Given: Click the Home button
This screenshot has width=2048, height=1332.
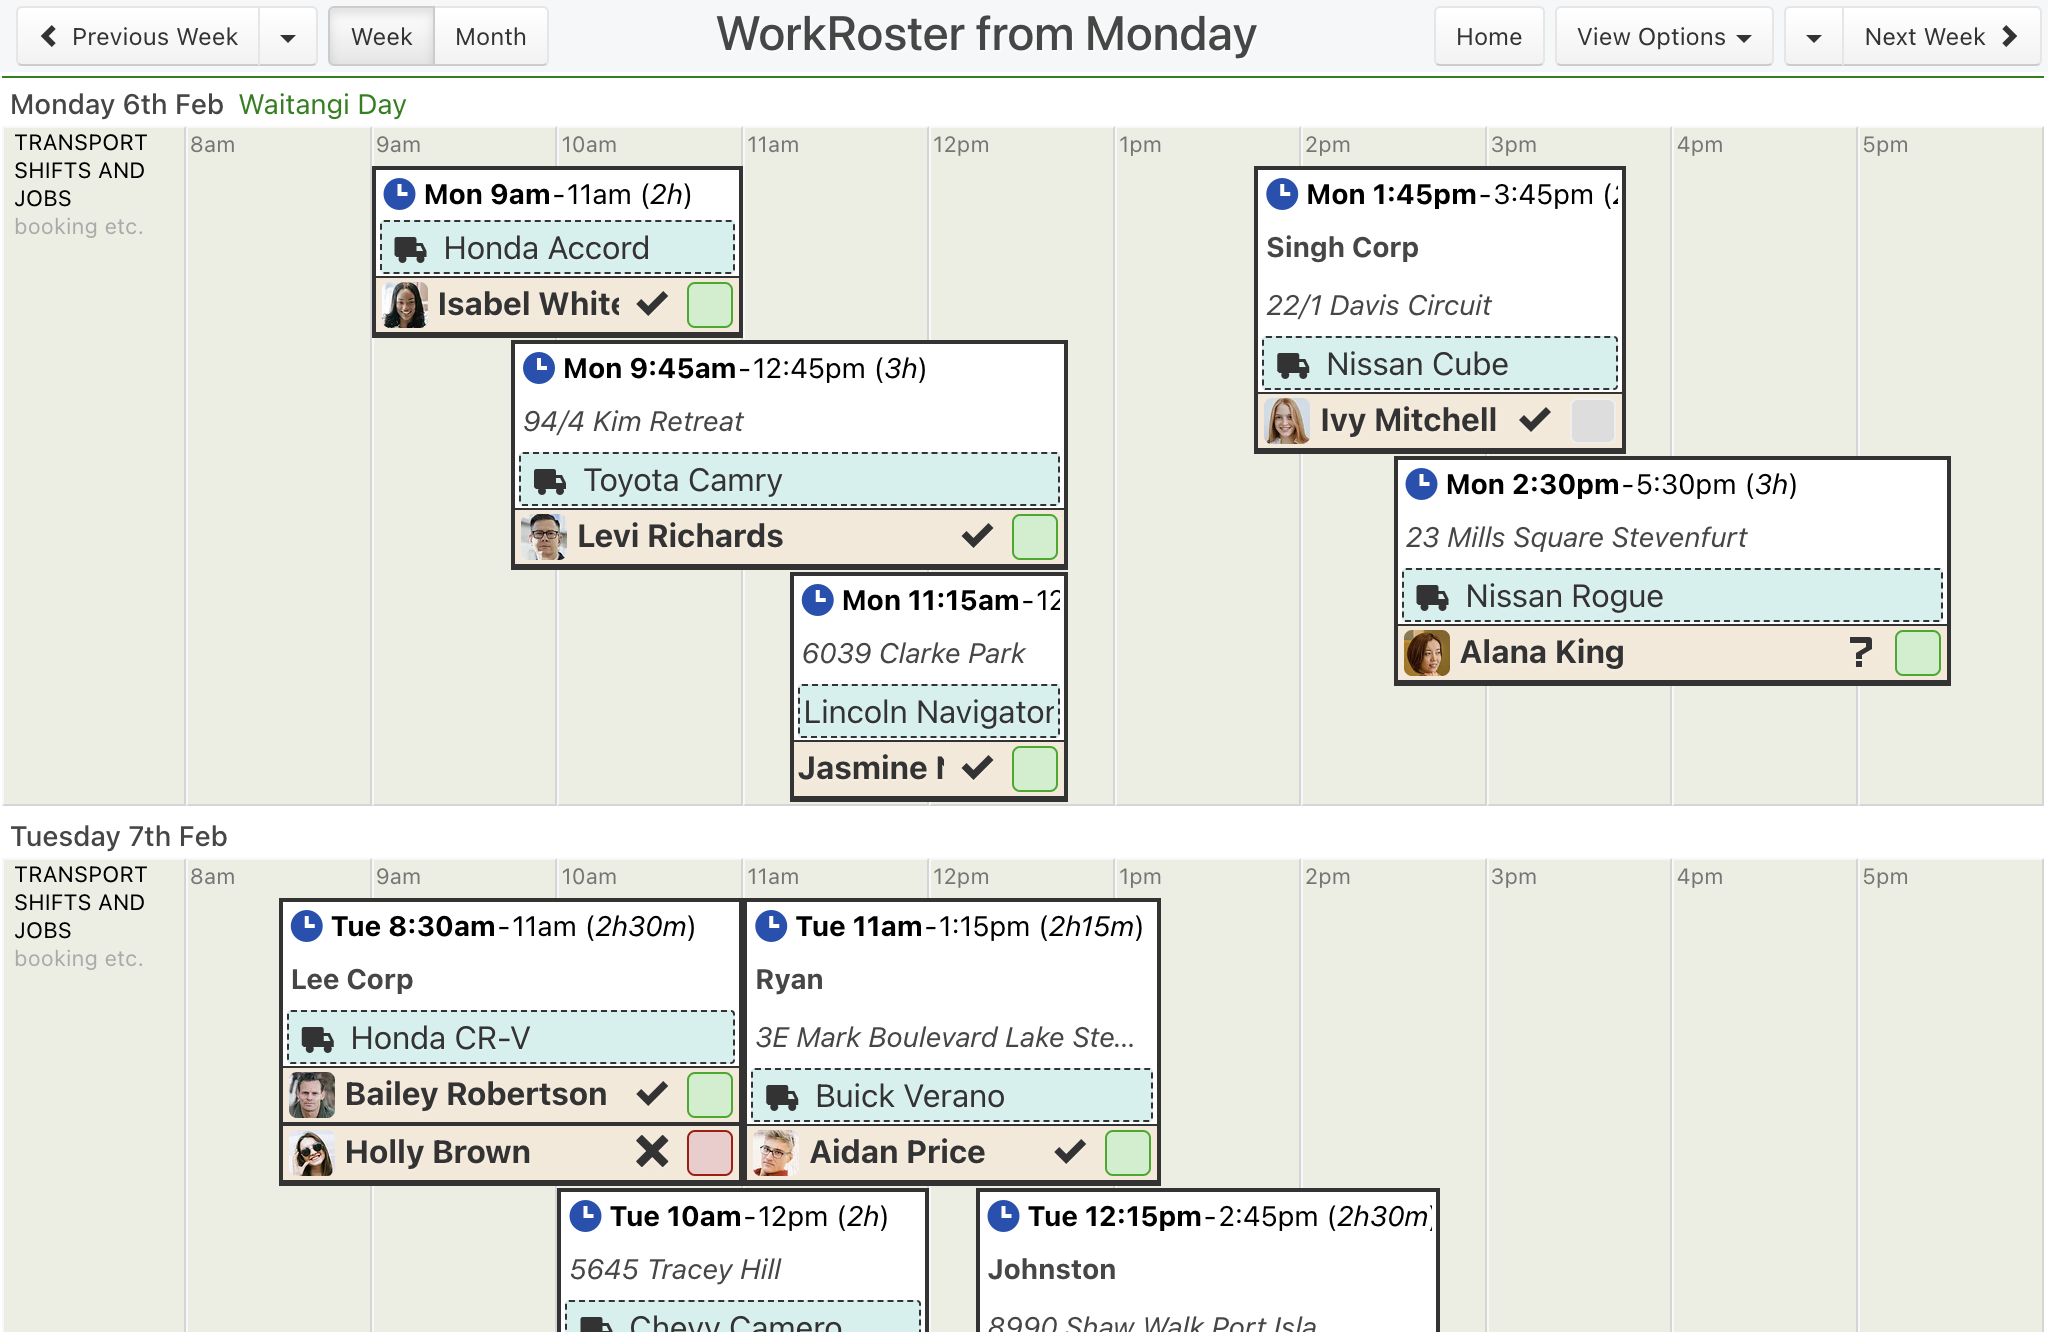Looking at the screenshot, I should 1489,37.
